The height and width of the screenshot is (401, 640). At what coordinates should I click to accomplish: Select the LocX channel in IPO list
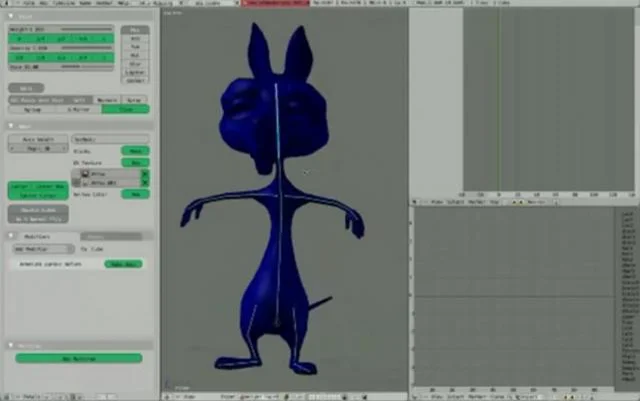click(627, 214)
